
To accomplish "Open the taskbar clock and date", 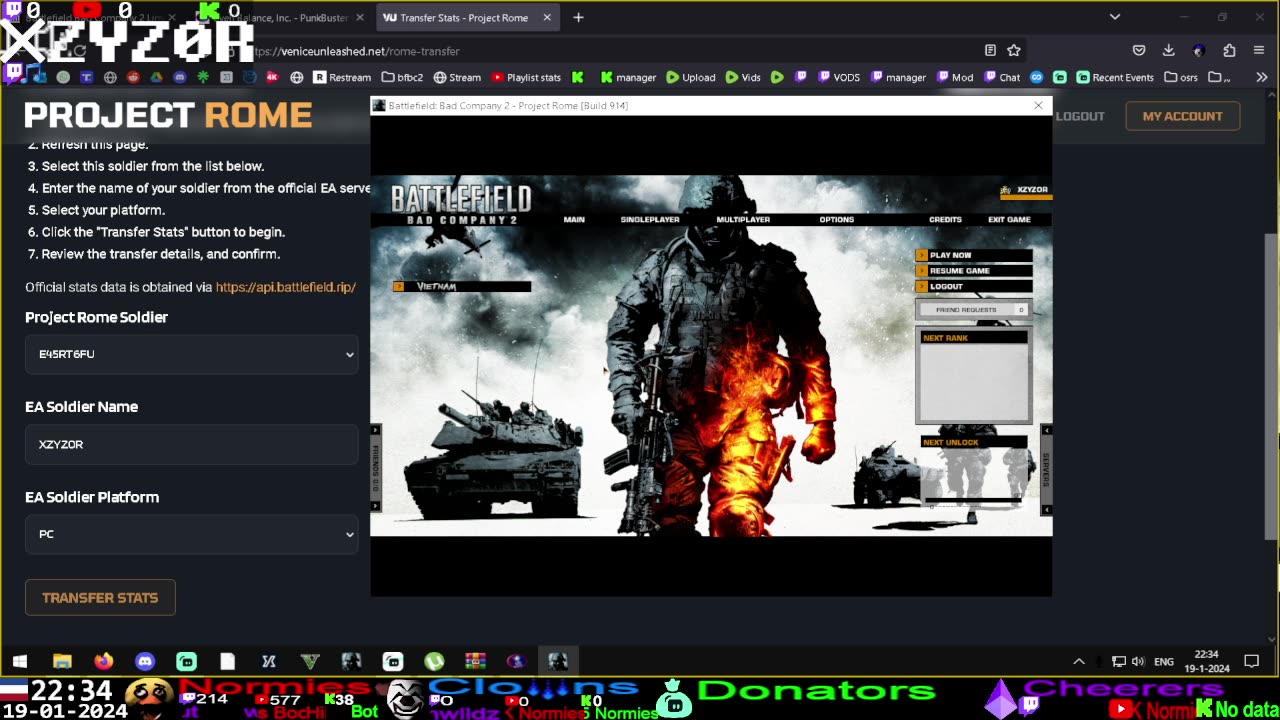I will [x=1206, y=661].
